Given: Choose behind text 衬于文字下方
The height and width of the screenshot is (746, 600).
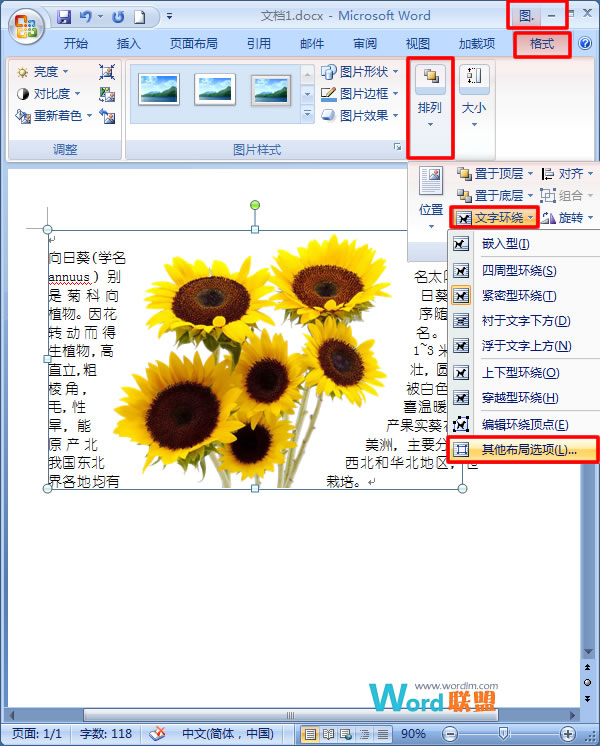Looking at the screenshot, I should tap(526, 321).
